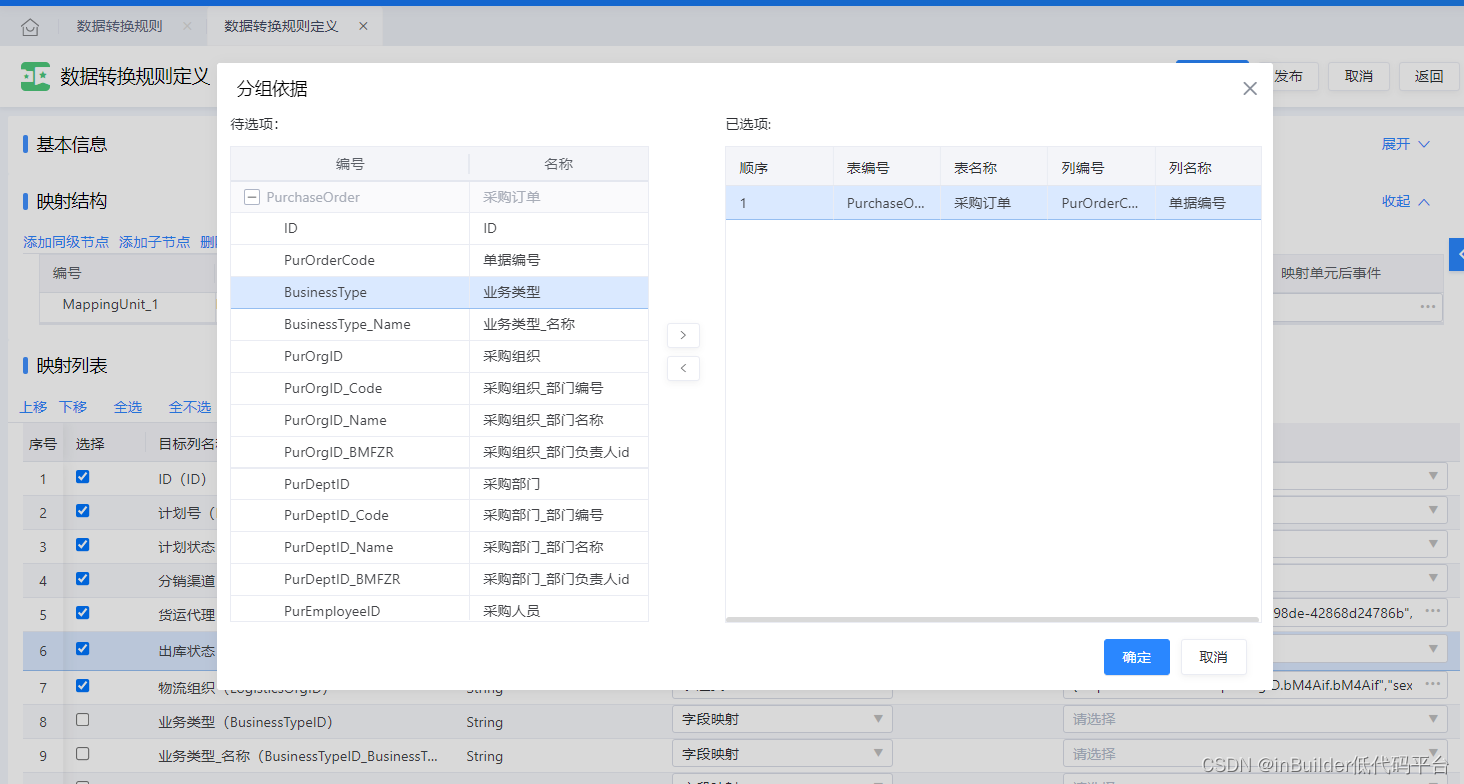The height and width of the screenshot is (784, 1464).
Task: Click the 添加子节点 link
Action: 154,242
